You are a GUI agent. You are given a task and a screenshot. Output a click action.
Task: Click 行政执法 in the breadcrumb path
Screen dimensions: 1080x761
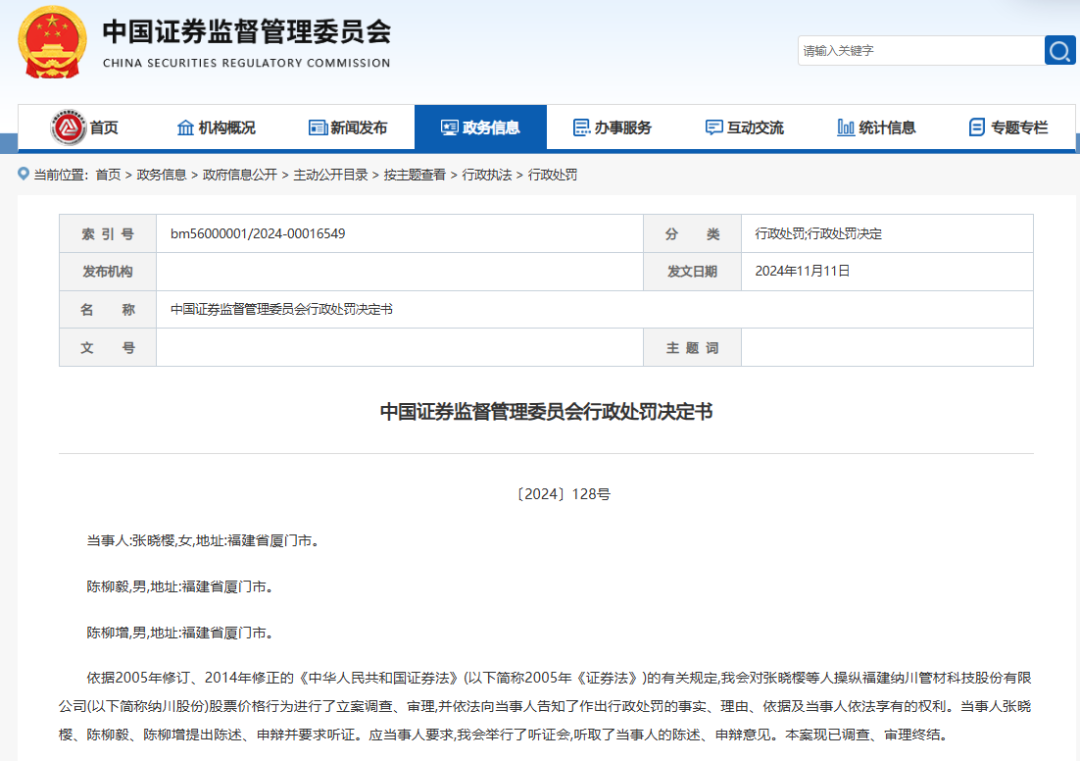tap(487, 175)
